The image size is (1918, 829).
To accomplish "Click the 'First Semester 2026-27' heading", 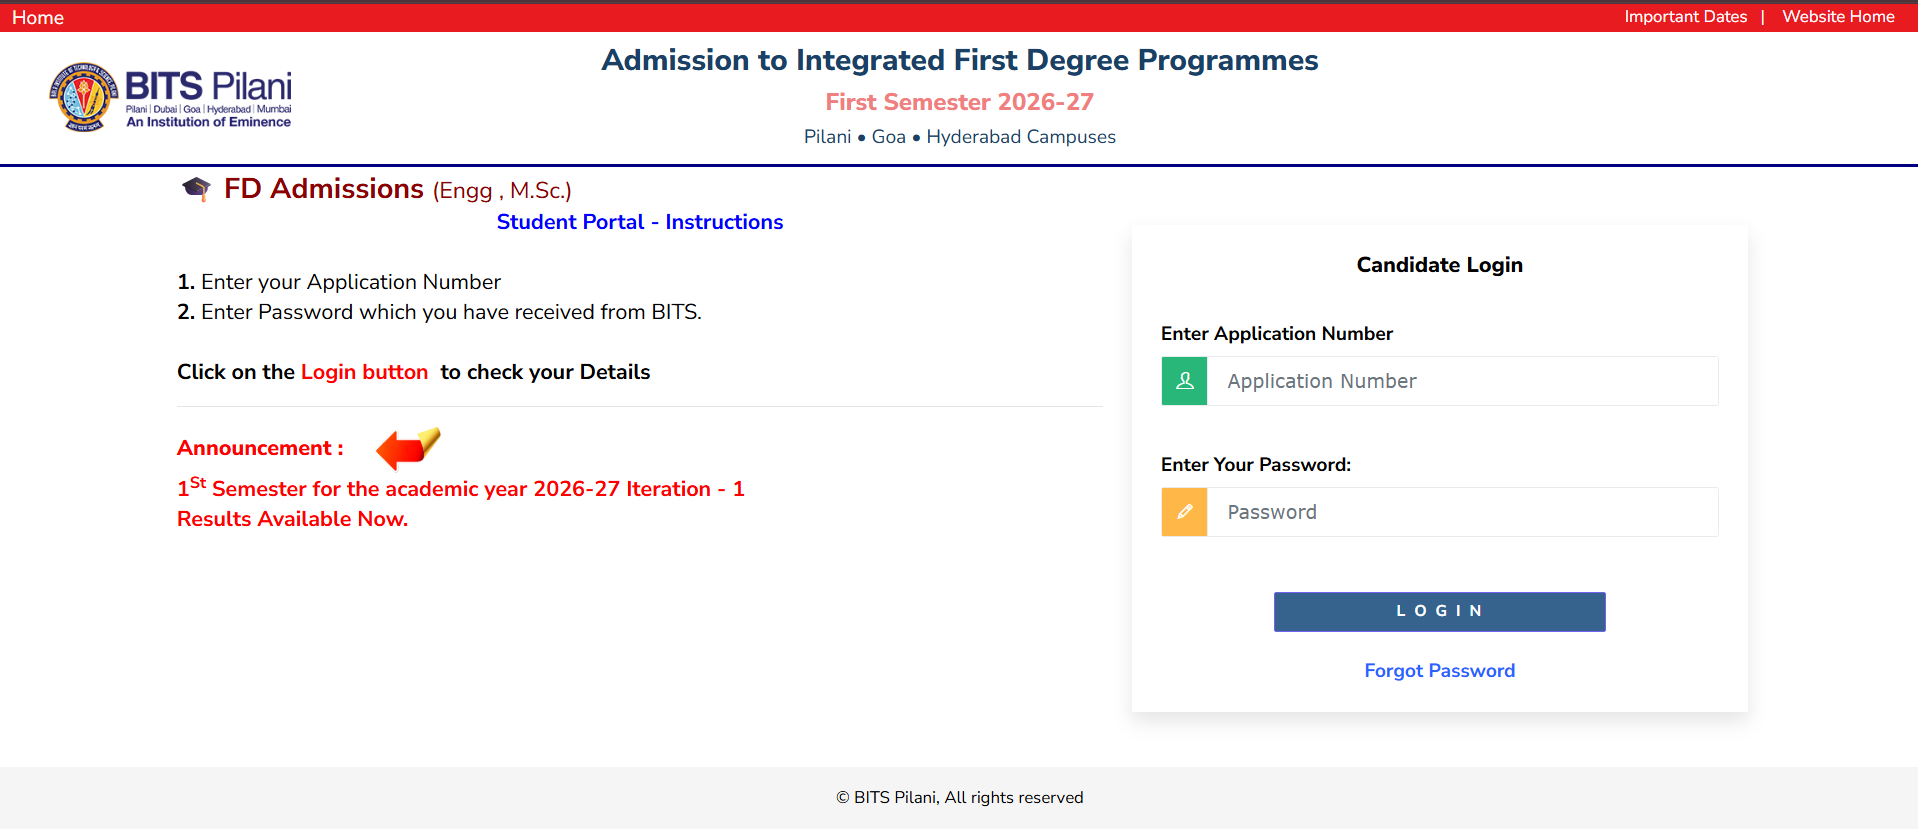I will (959, 102).
